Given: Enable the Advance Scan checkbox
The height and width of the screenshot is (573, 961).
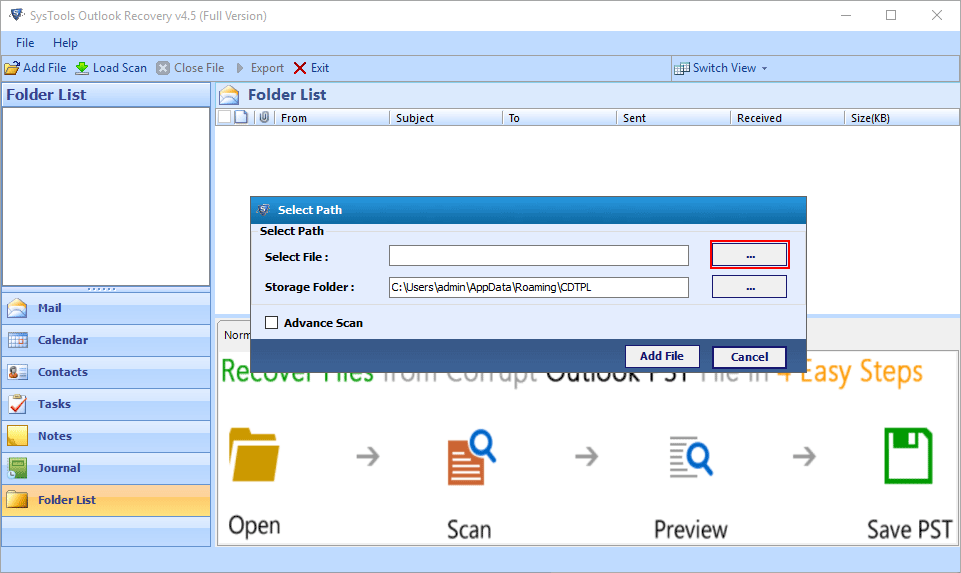Looking at the screenshot, I should tap(272, 322).
